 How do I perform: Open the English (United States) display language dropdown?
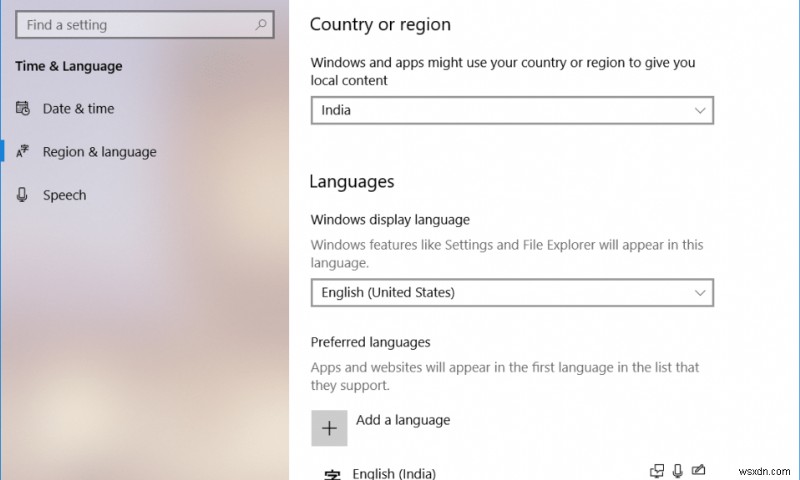(512, 293)
